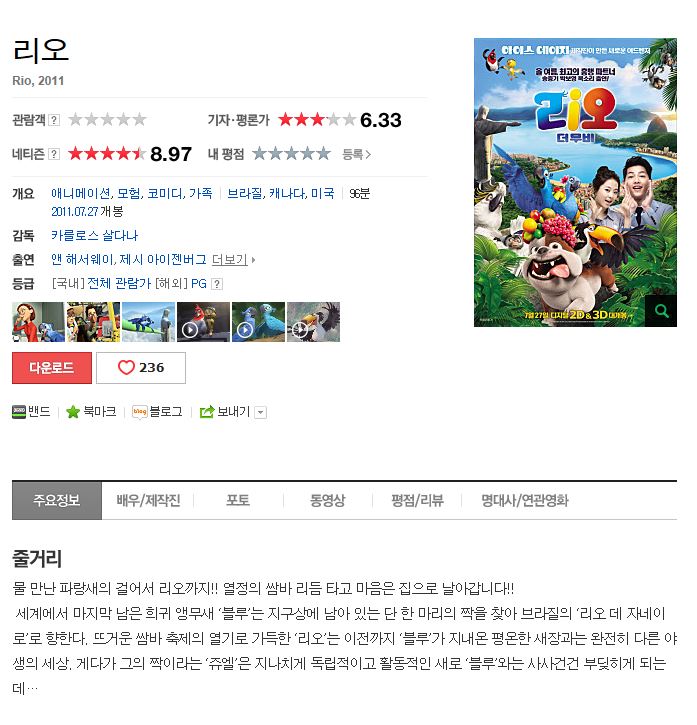Set my rating on 내 평점 stars
The height and width of the screenshot is (725, 697).
coord(291,154)
